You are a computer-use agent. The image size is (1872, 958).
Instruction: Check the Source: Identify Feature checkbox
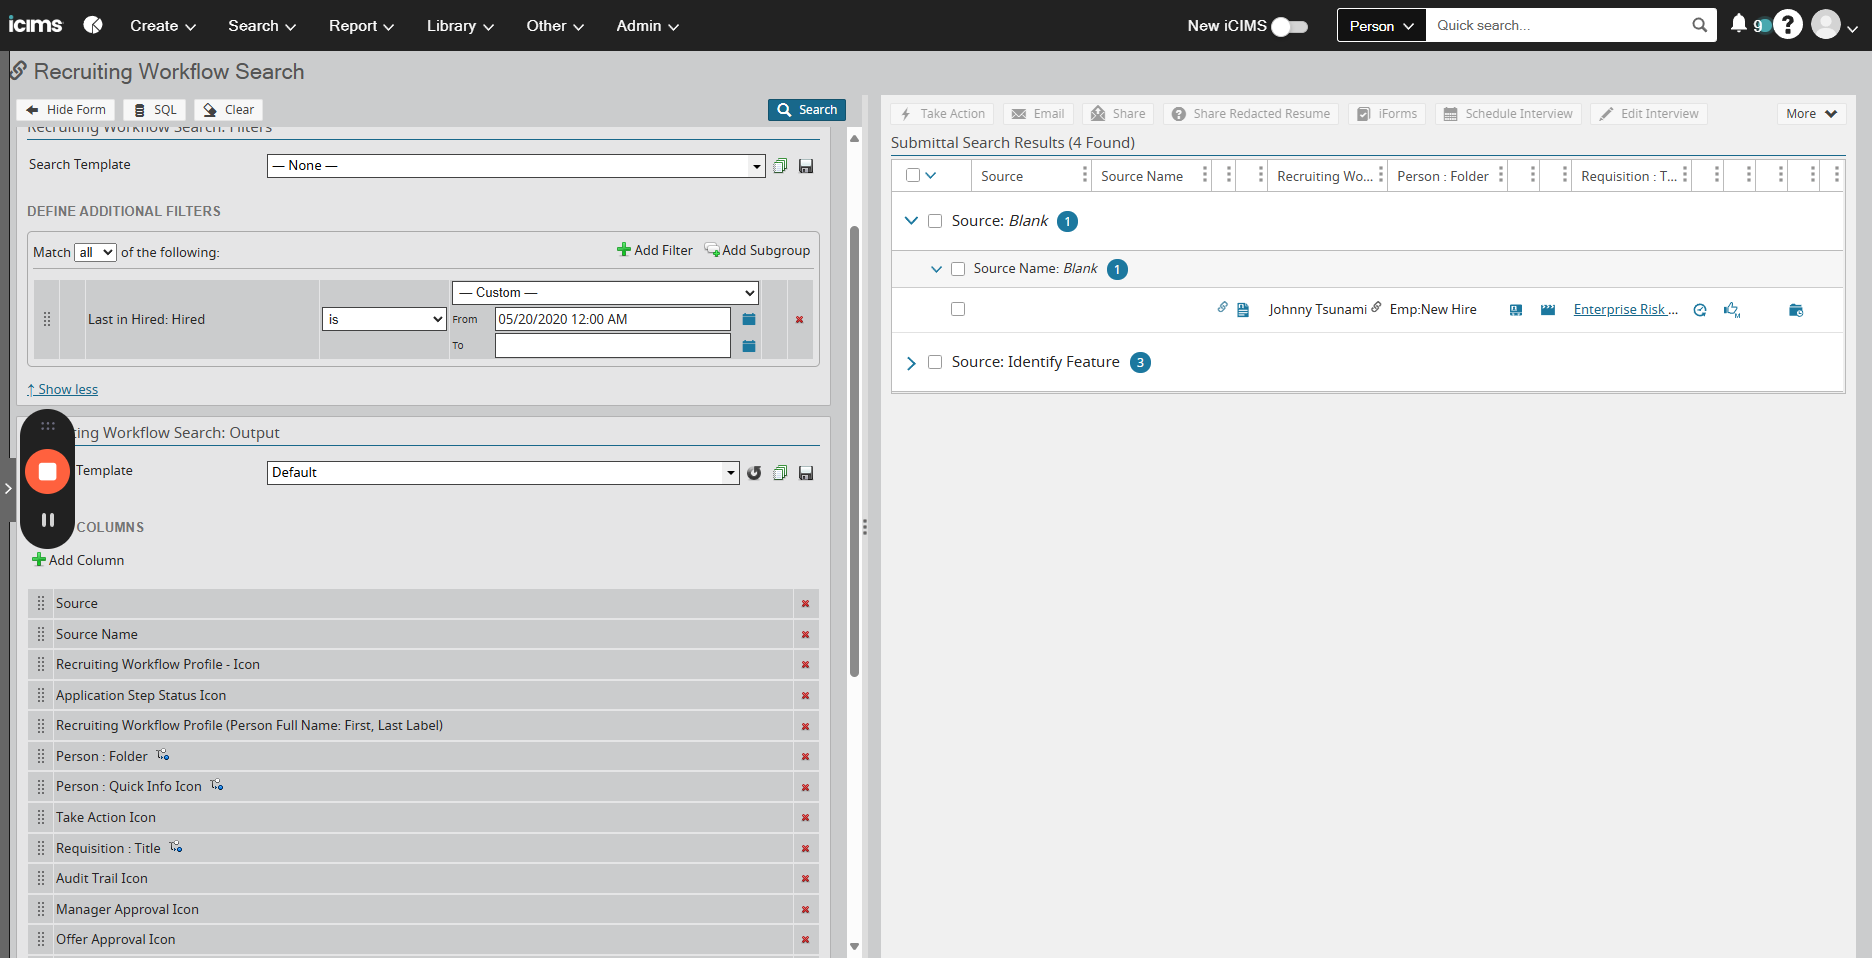tap(935, 362)
